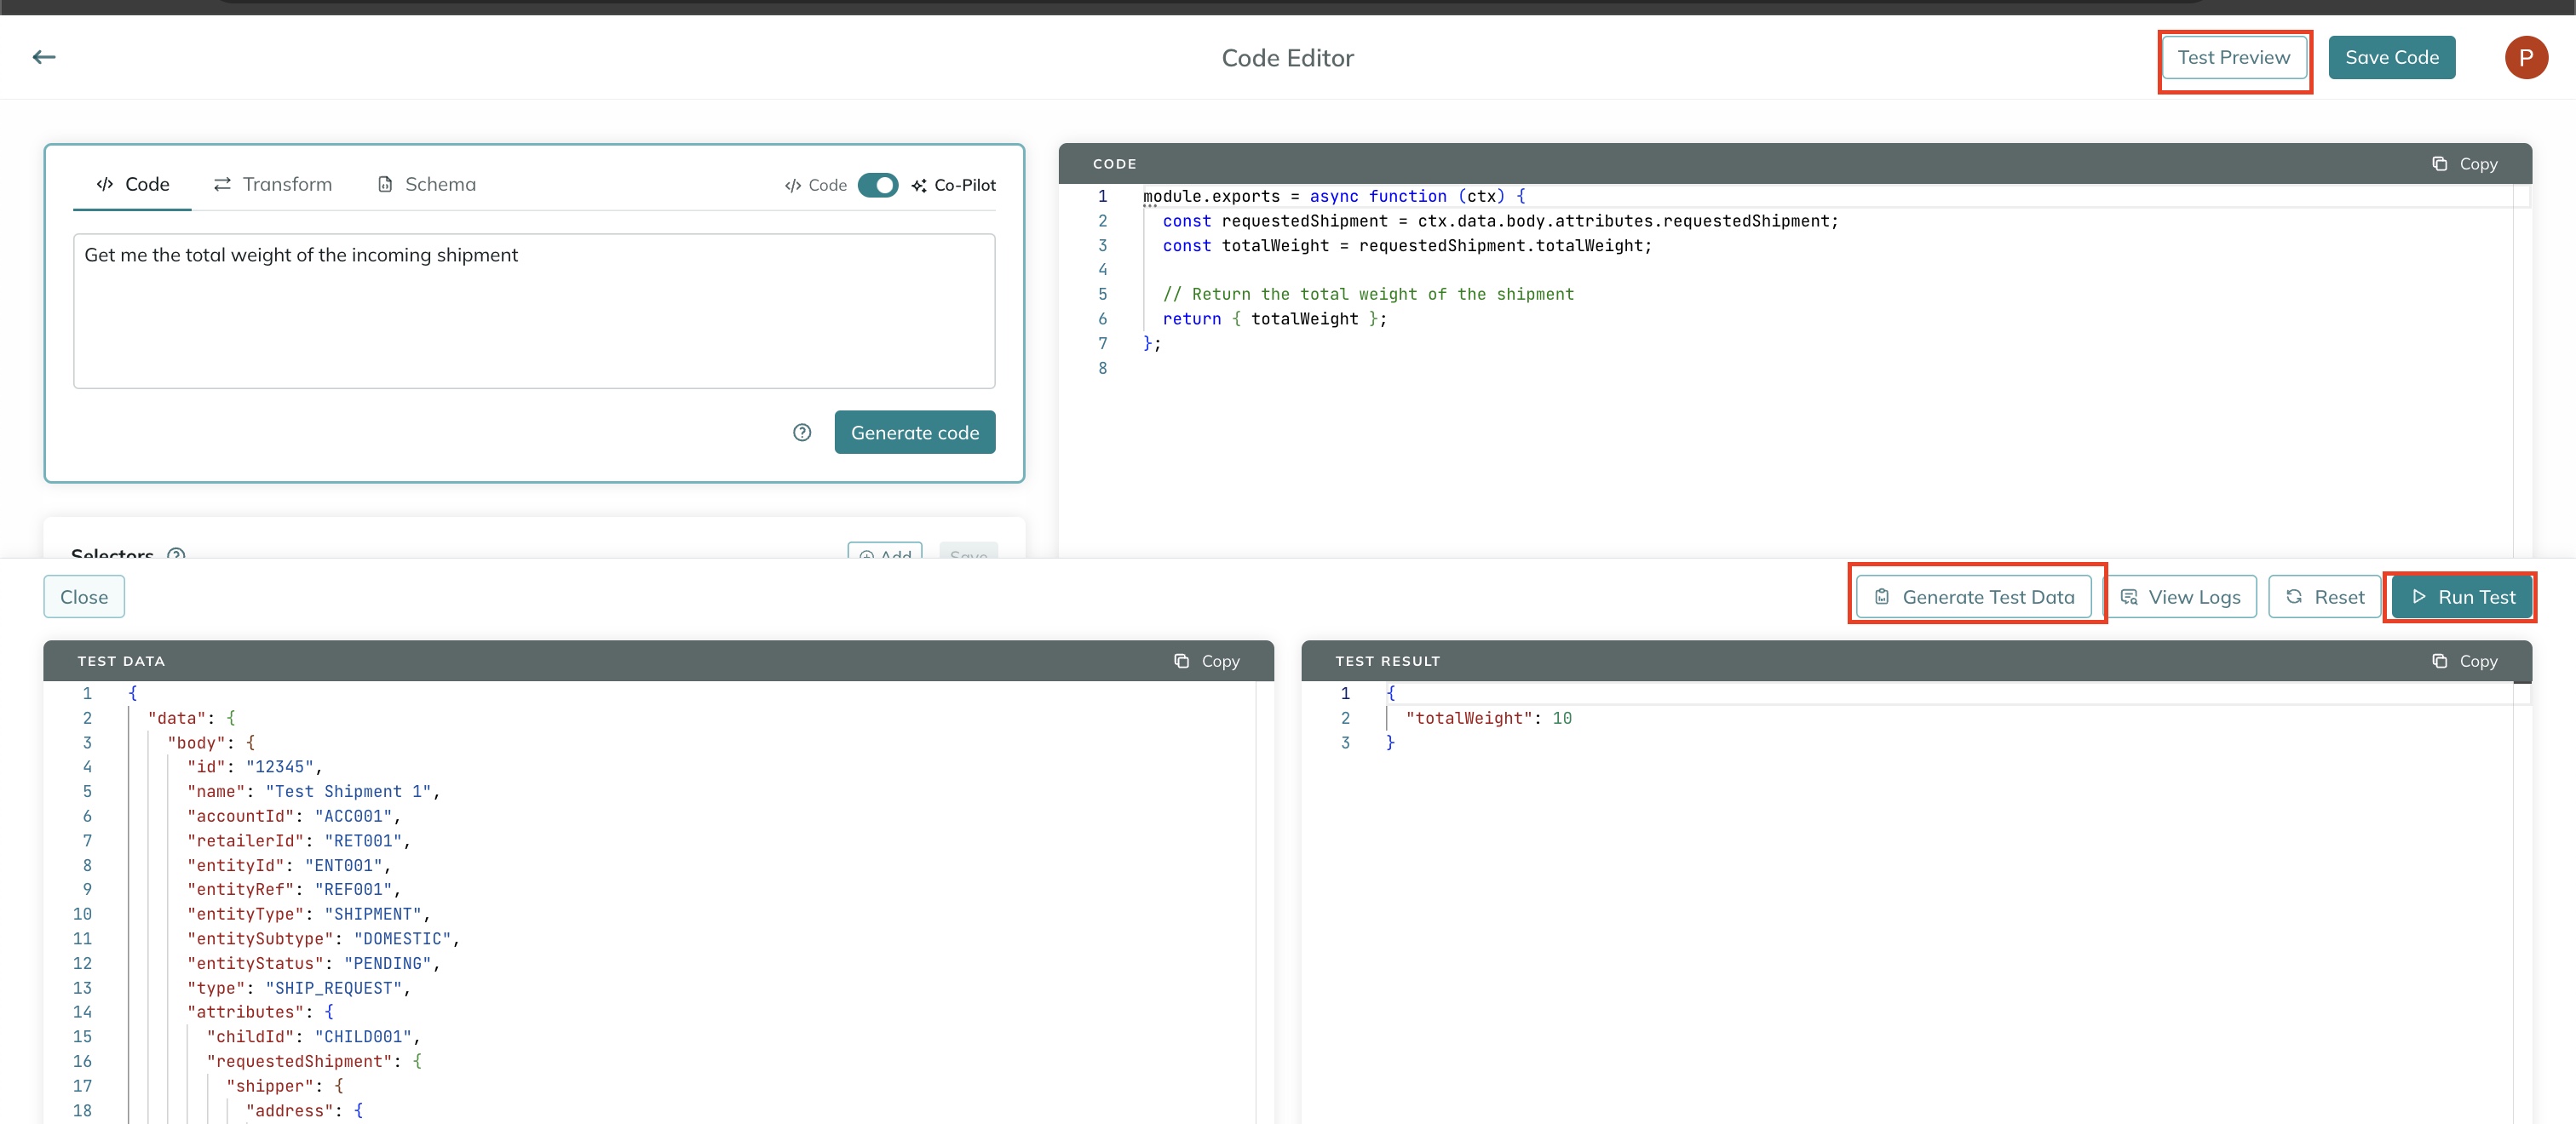This screenshot has width=2576, height=1124.
Task: Click the "id": "12345" line
Action: (x=254, y=767)
